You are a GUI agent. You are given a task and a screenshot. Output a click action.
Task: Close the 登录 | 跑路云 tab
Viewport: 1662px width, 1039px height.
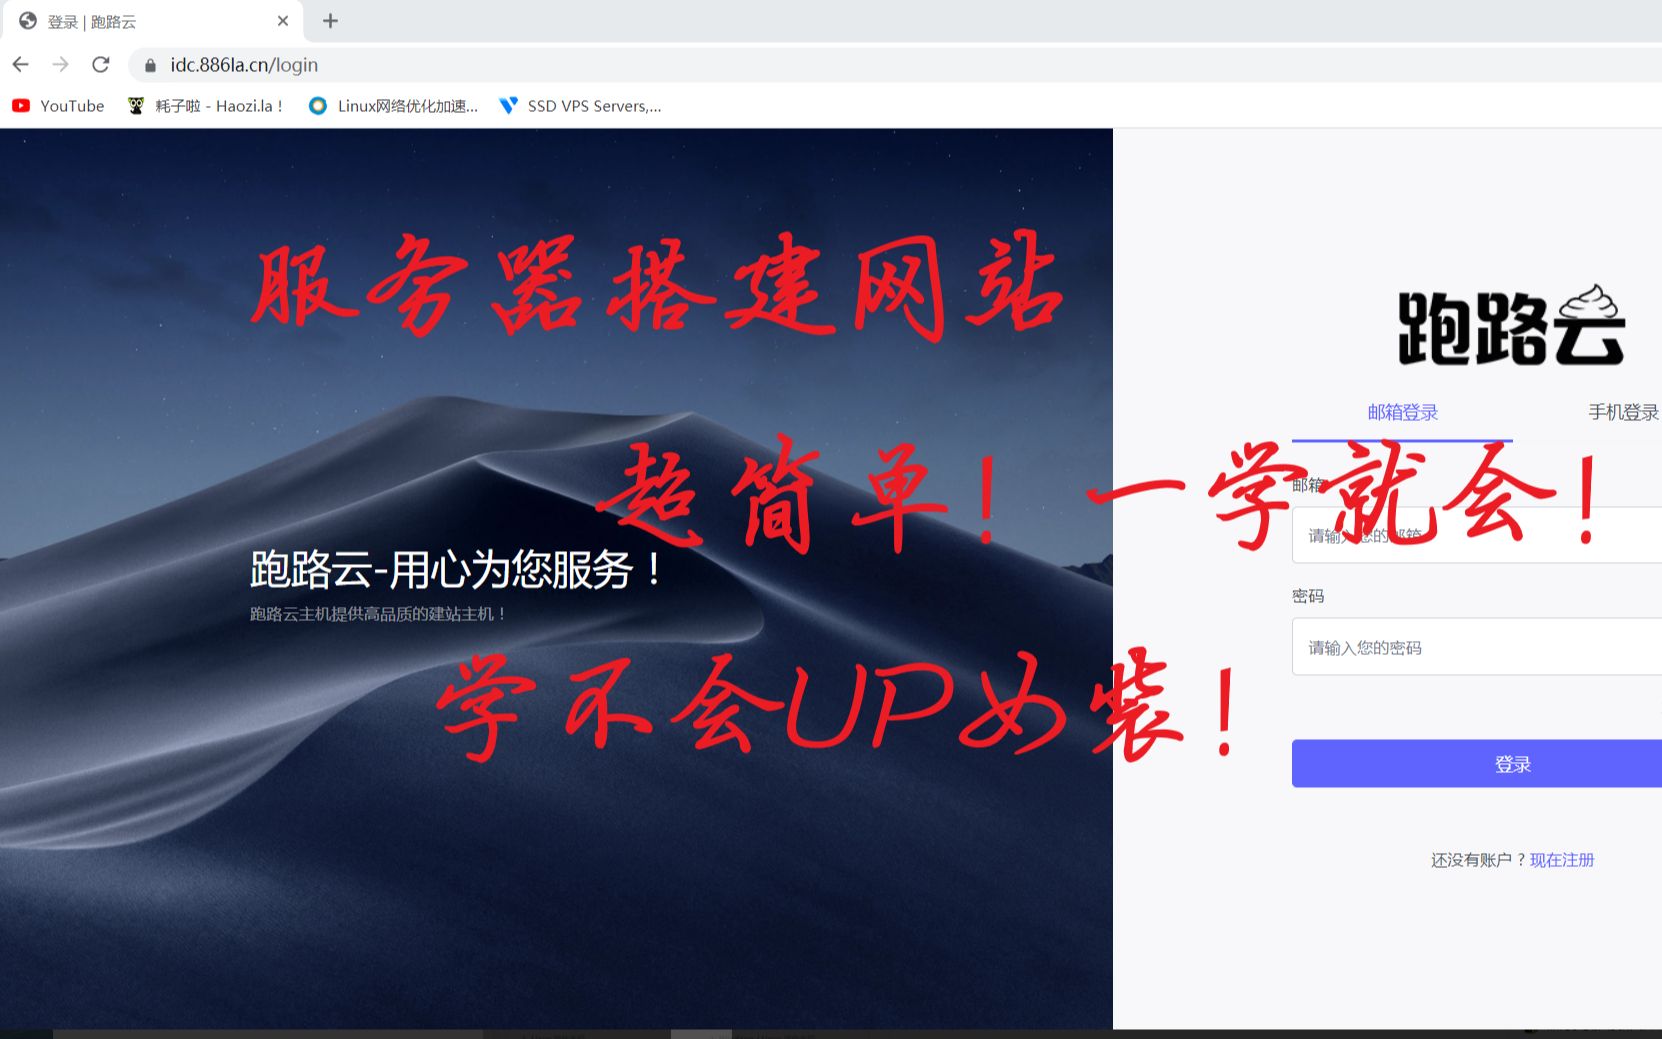283,20
